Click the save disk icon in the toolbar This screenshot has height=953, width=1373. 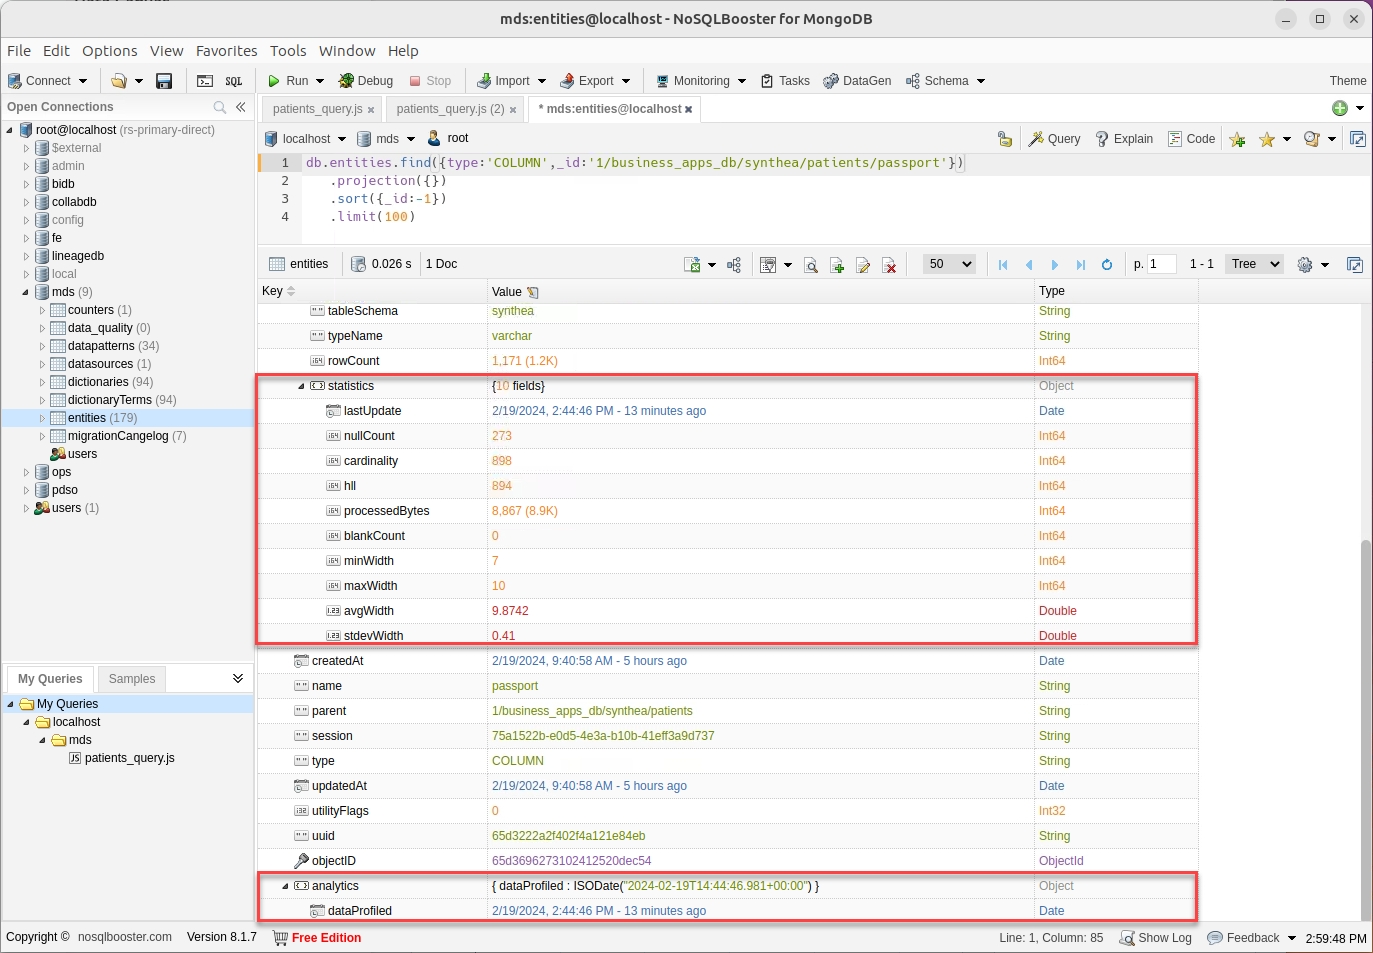click(x=165, y=81)
